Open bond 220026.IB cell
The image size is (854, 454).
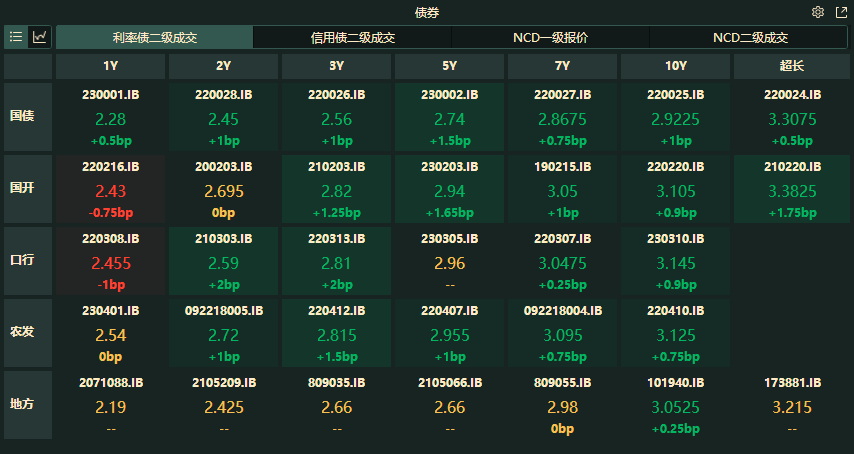(x=337, y=116)
